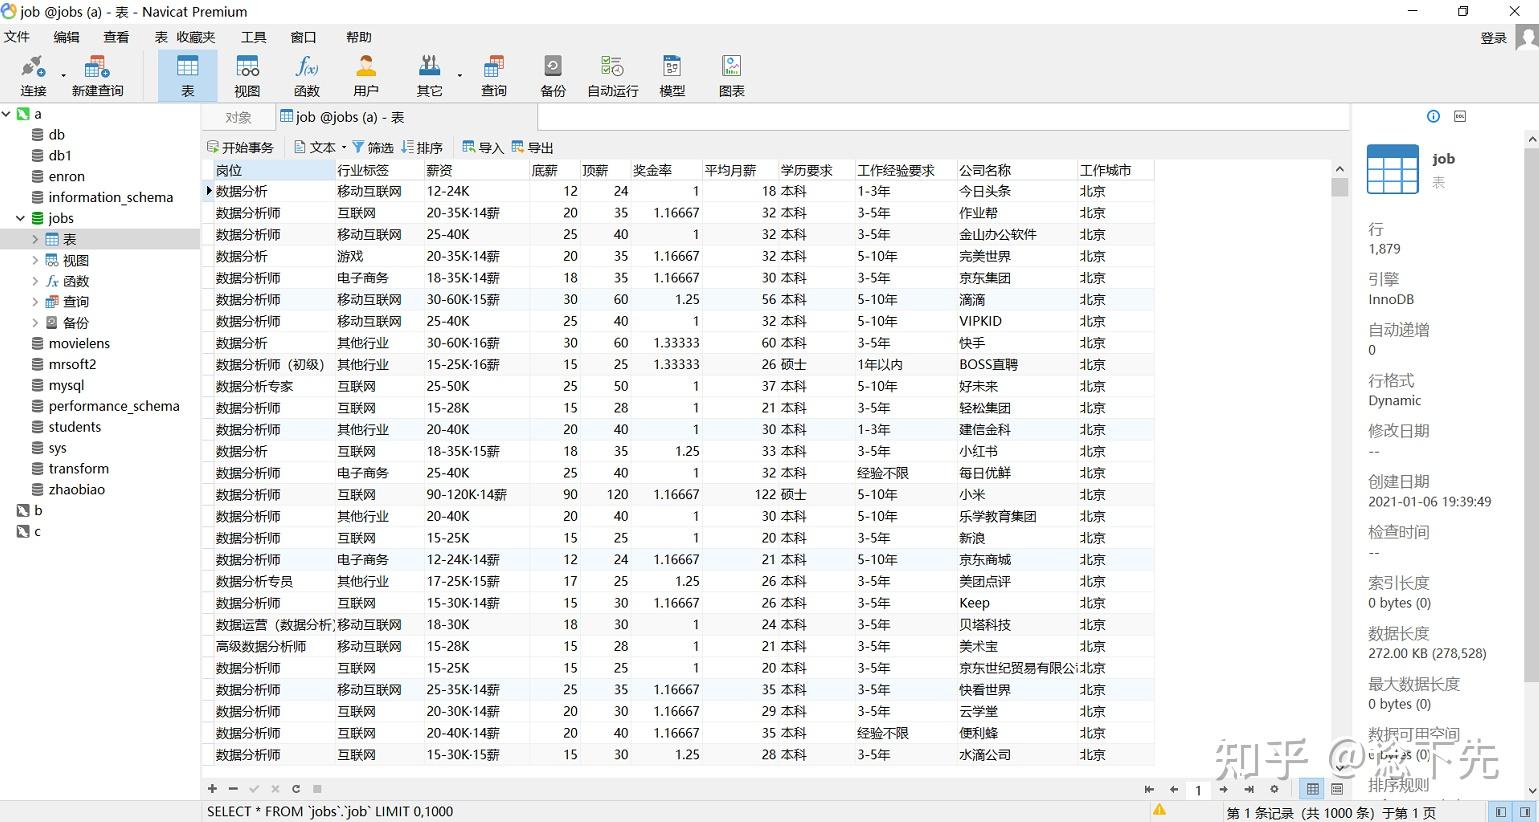Click the DDL icon in right panel

pos(1460,116)
